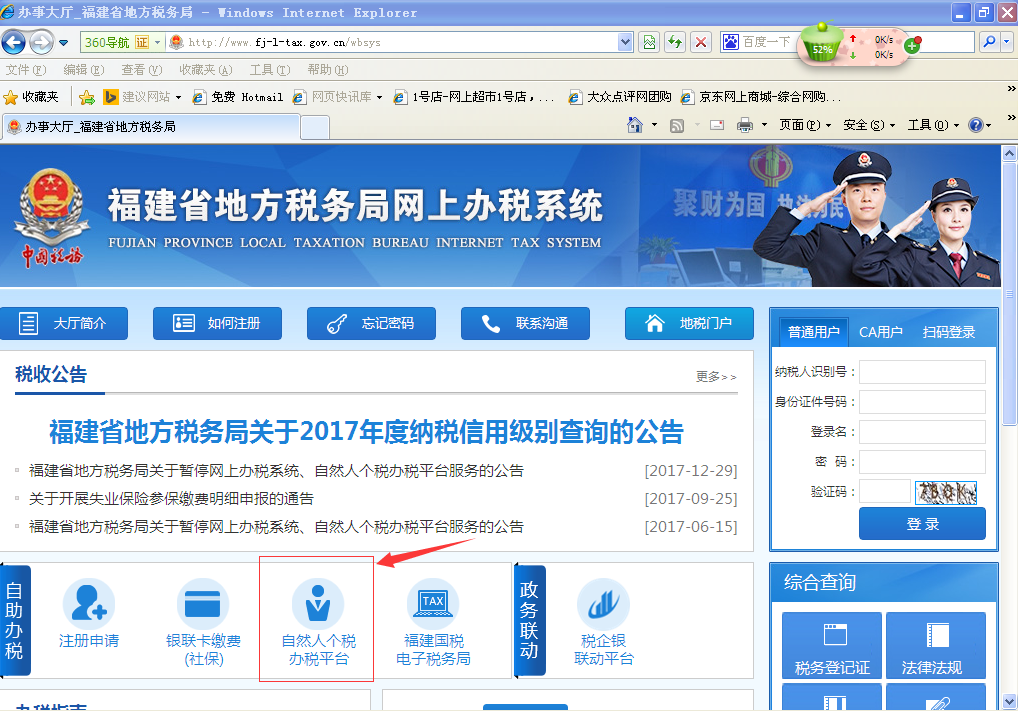Open the 工具 command bar dropdown
The image size is (1018, 712).
pyautogui.click(x=934, y=125)
